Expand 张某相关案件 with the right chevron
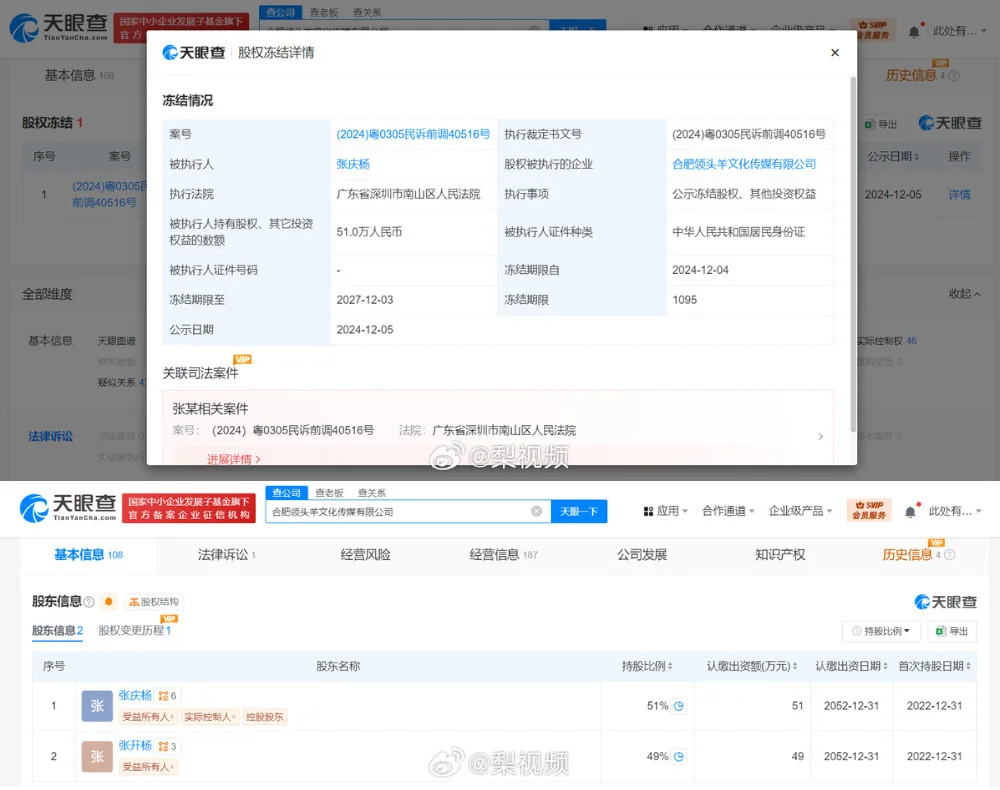The height and width of the screenshot is (790, 1000). 821,436
